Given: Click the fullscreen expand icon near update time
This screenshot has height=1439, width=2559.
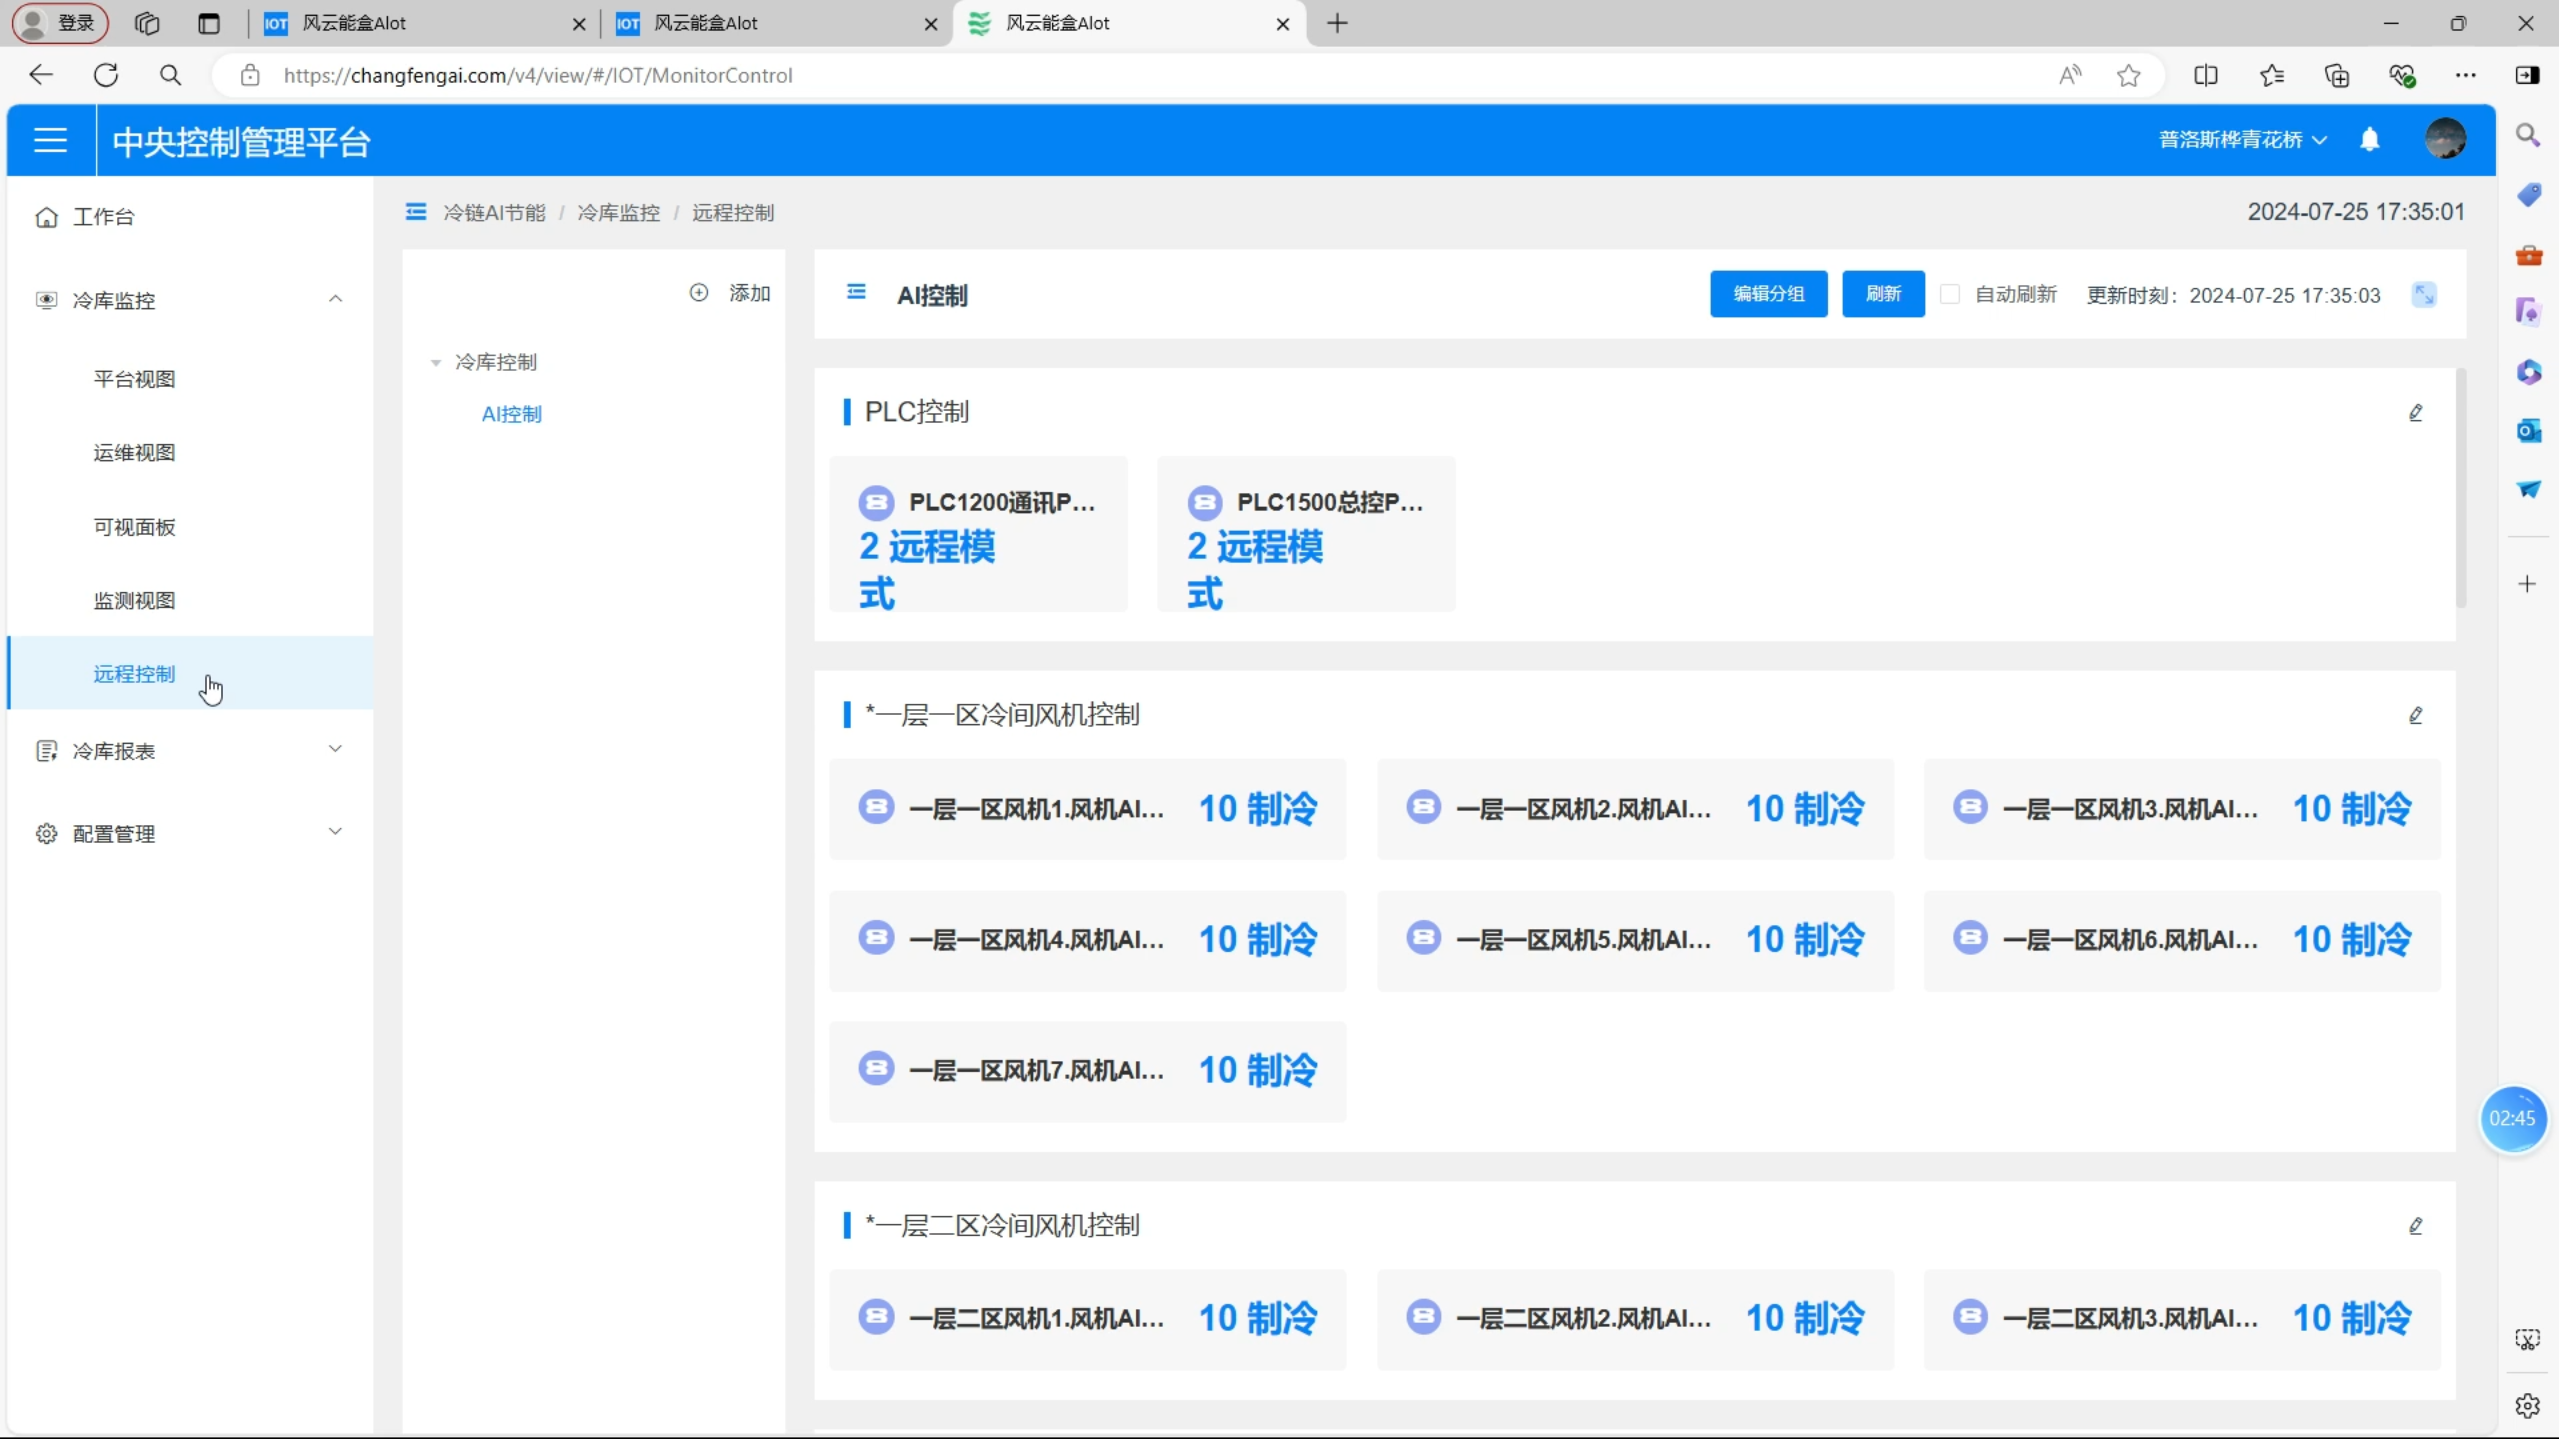Looking at the screenshot, I should [x=2423, y=295].
